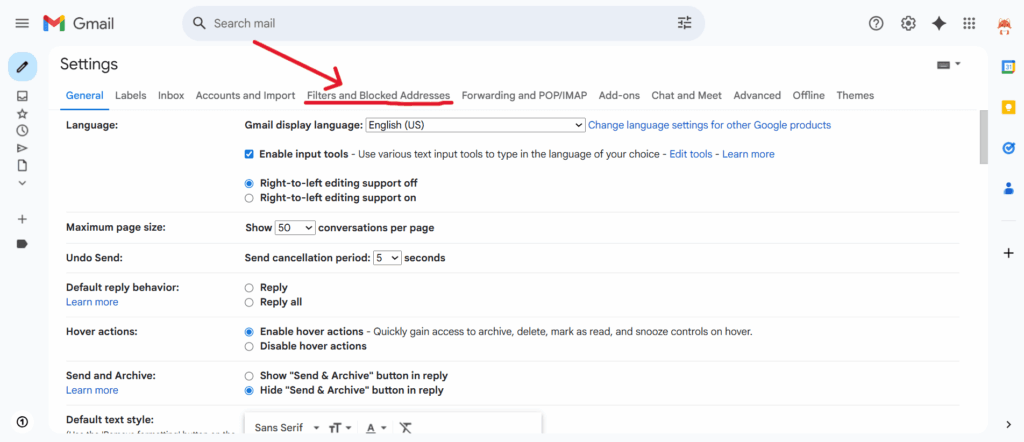This screenshot has height=442, width=1024.
Task: Open the Google apps grid
Action: (969, 24)
